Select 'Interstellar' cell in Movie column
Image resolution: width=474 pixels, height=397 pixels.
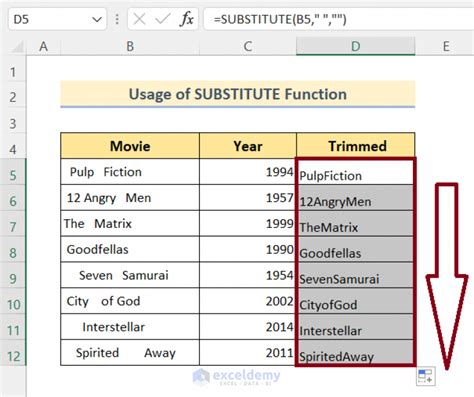pyautogui.click(x=130, y=327)
